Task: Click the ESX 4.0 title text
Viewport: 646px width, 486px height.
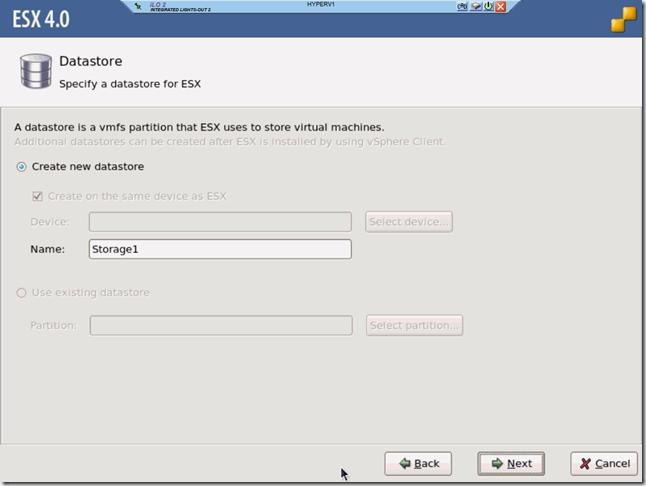Action: (41, 19)
